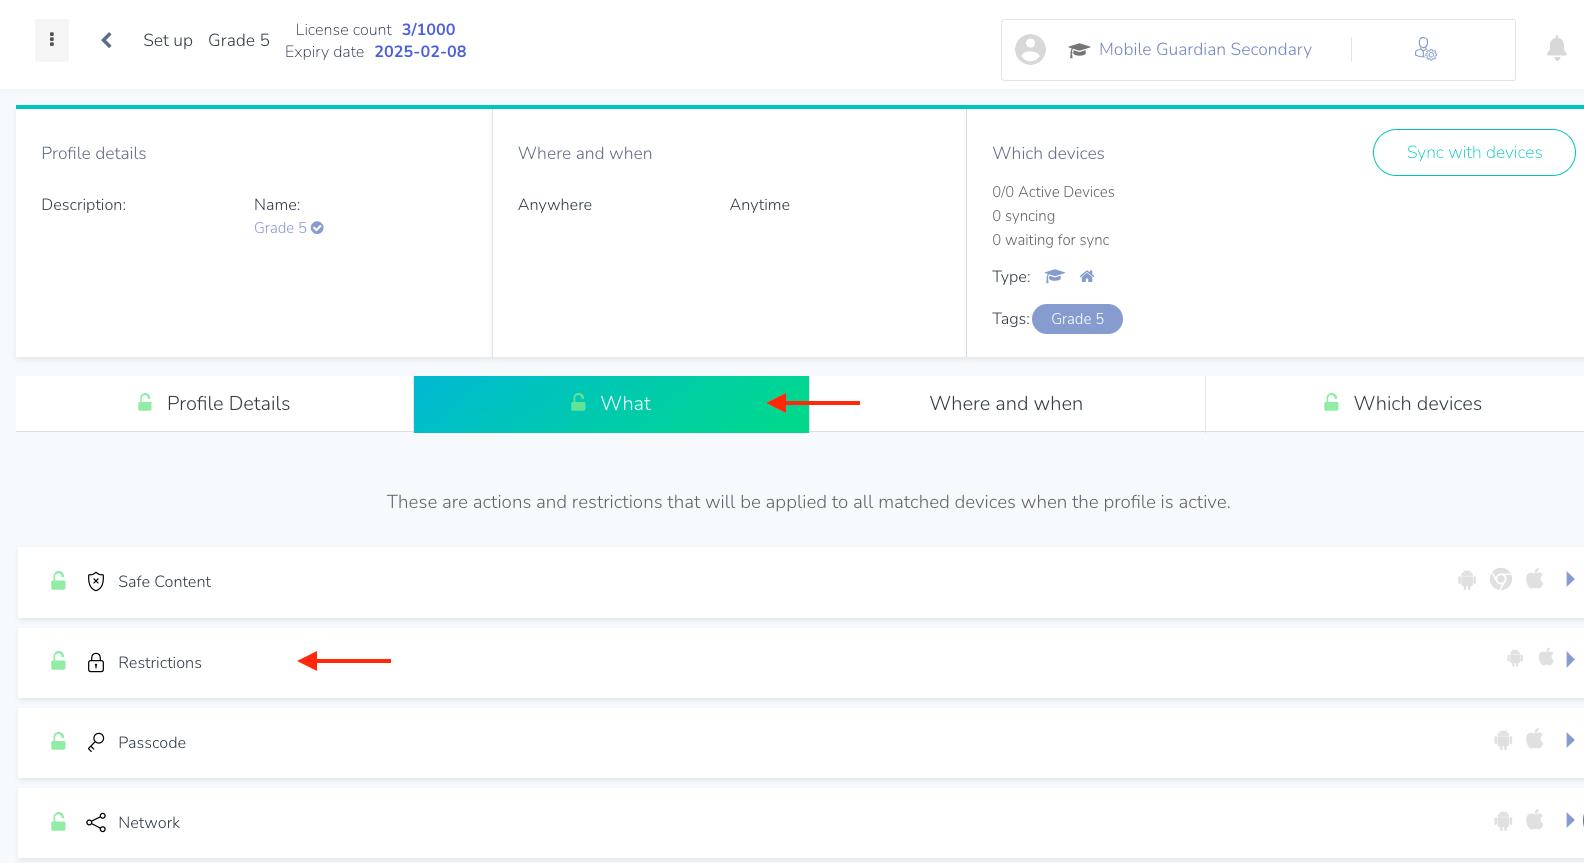Click the Android icon in Safe Content row
This screenshot has width=1584, height=863.
1467,580
